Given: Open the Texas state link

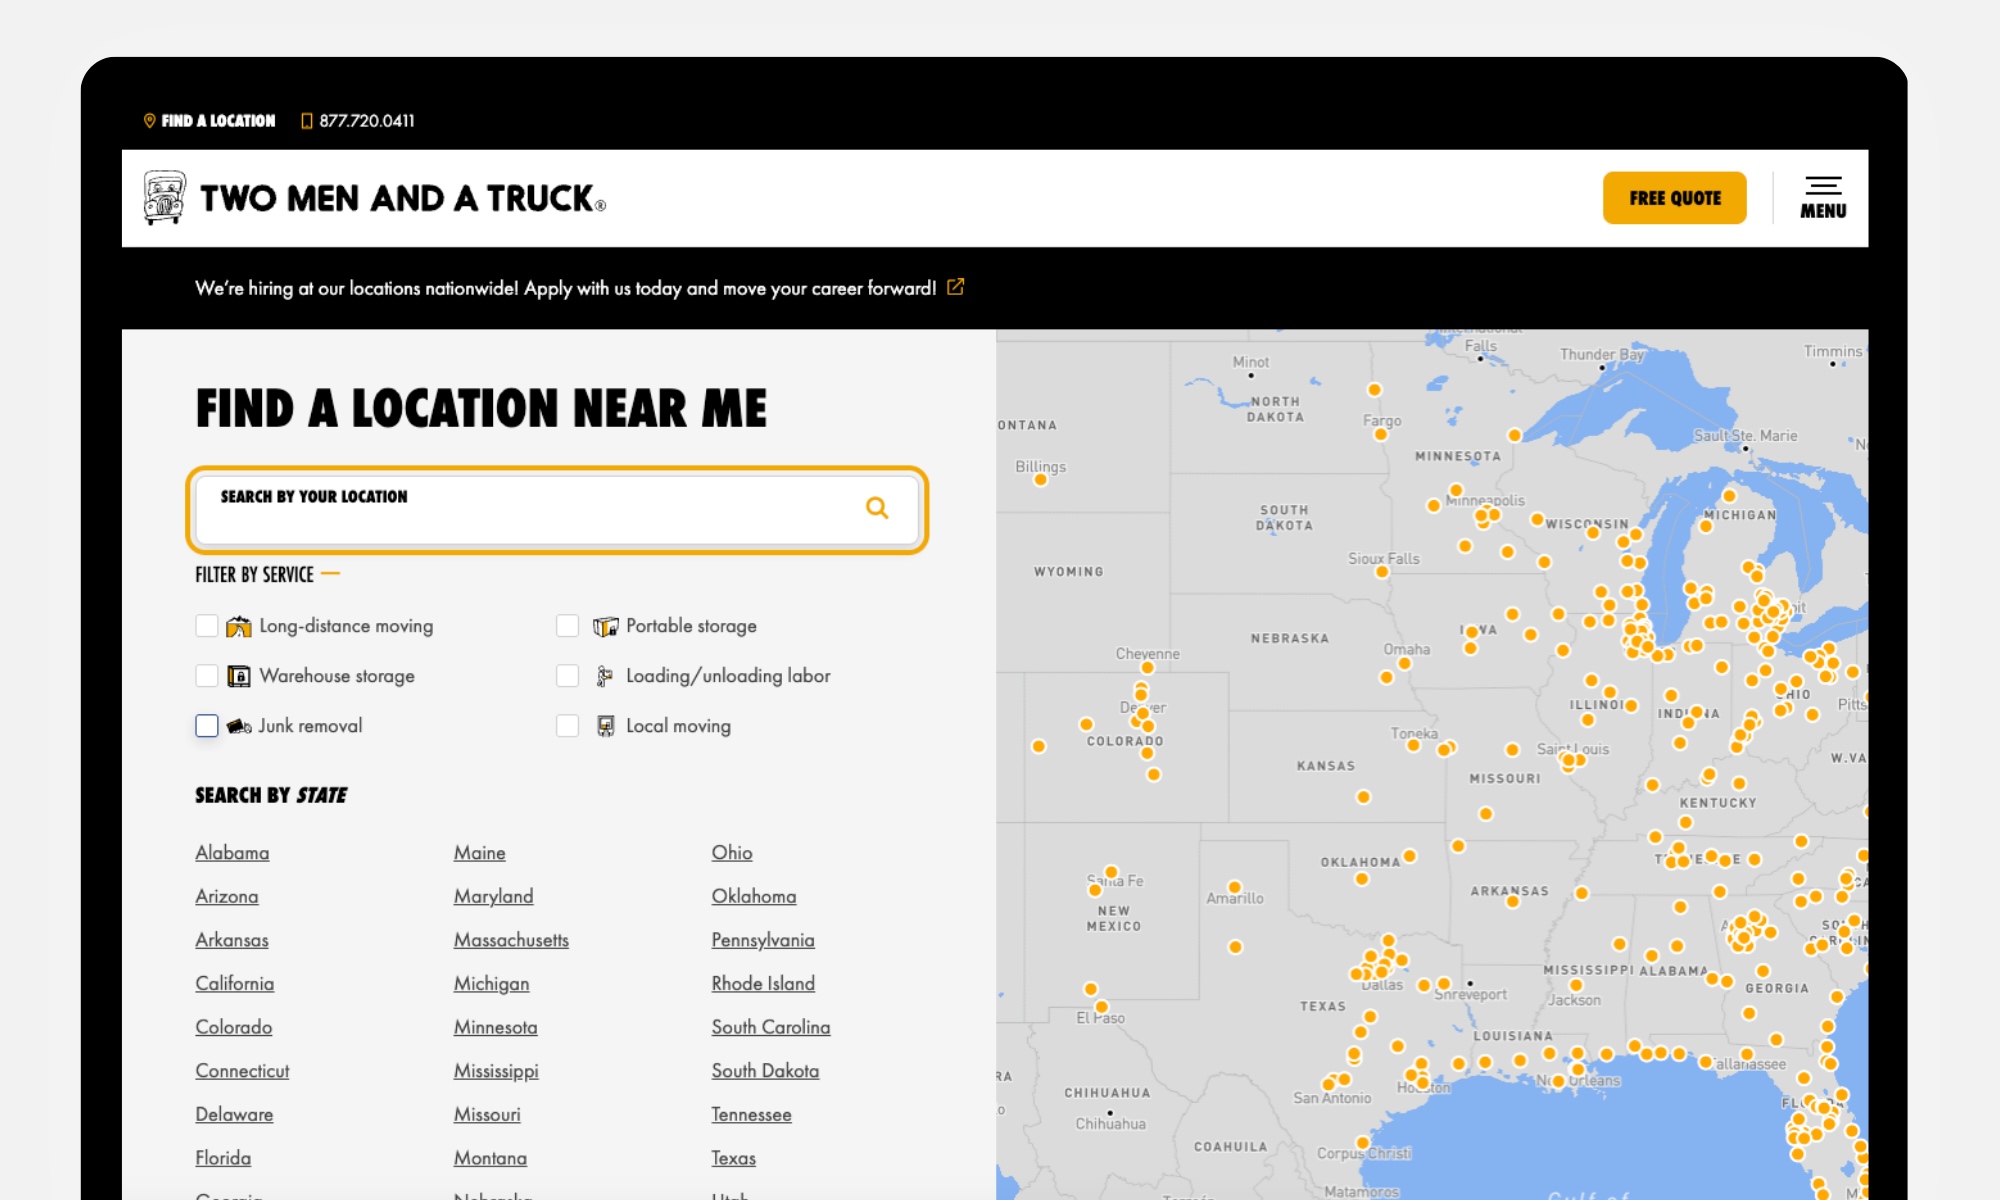Looking at the screenshot, I should (x=733, y=1158).
